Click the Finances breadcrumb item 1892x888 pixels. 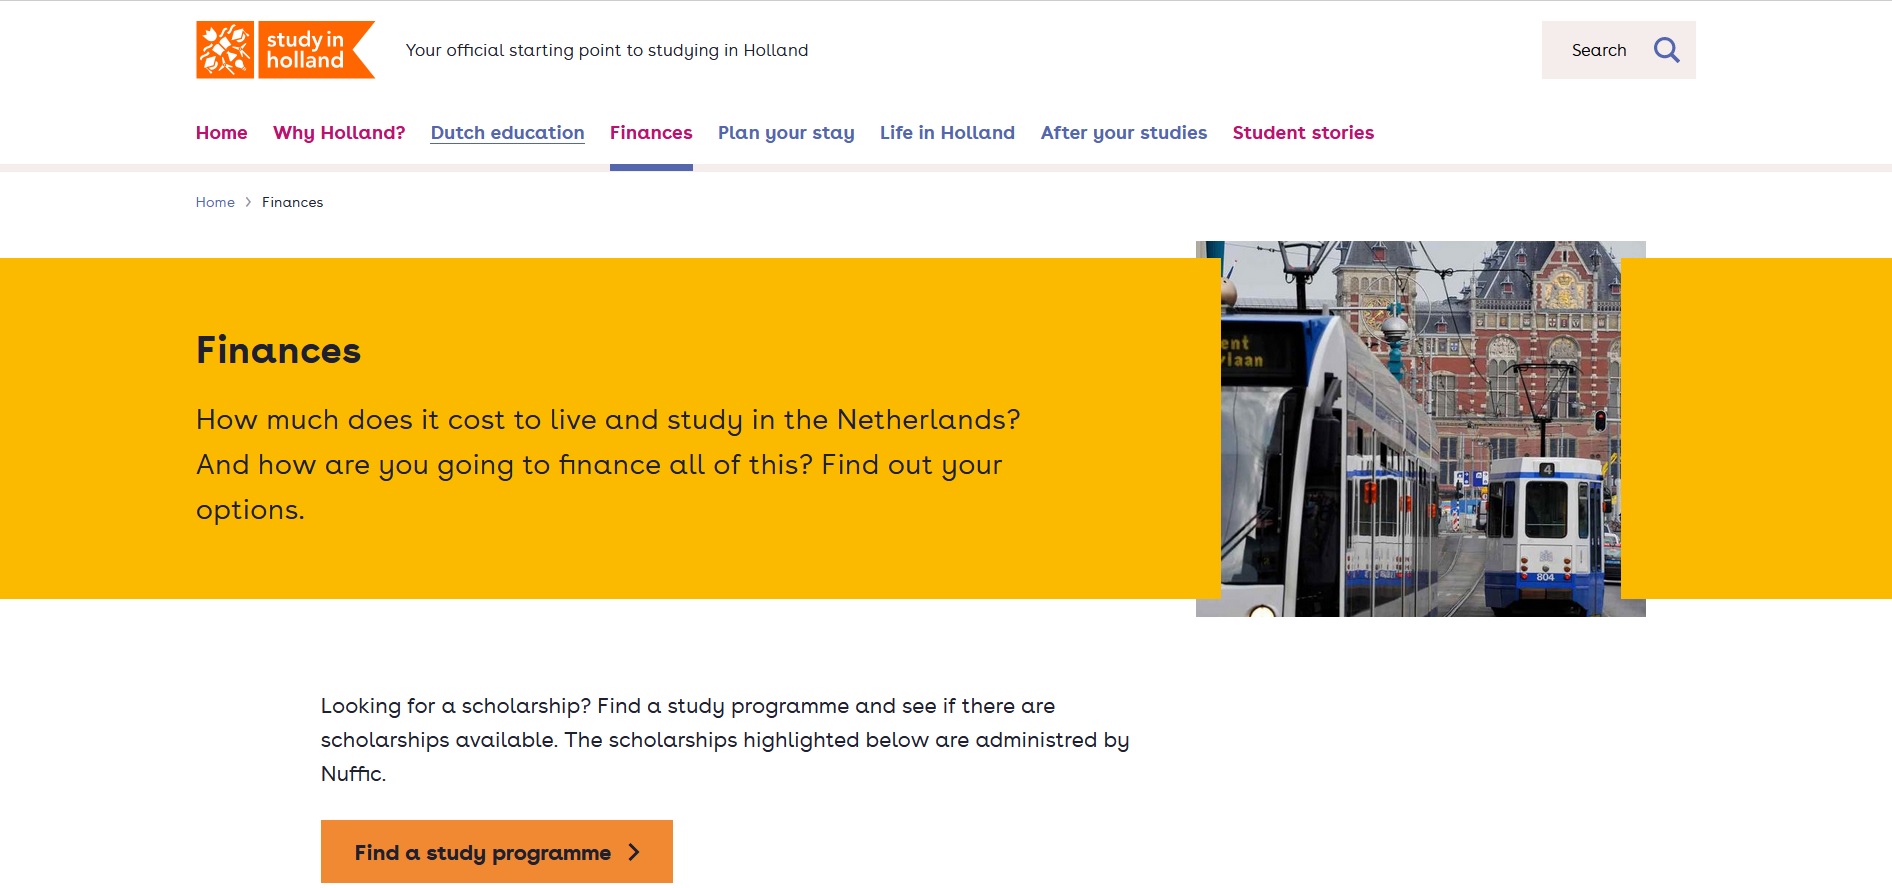292,202
